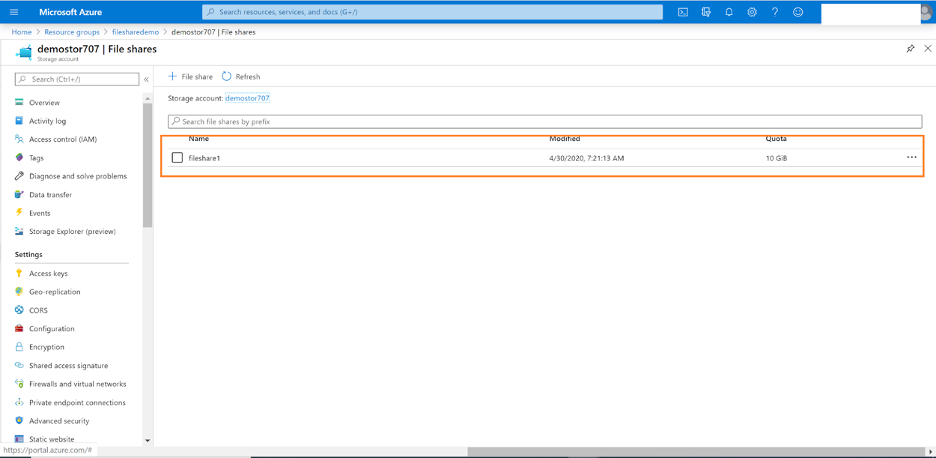Viewport: 936px width, 458px height.
Task: Click the add File share button
Action: tap(191, 76)
